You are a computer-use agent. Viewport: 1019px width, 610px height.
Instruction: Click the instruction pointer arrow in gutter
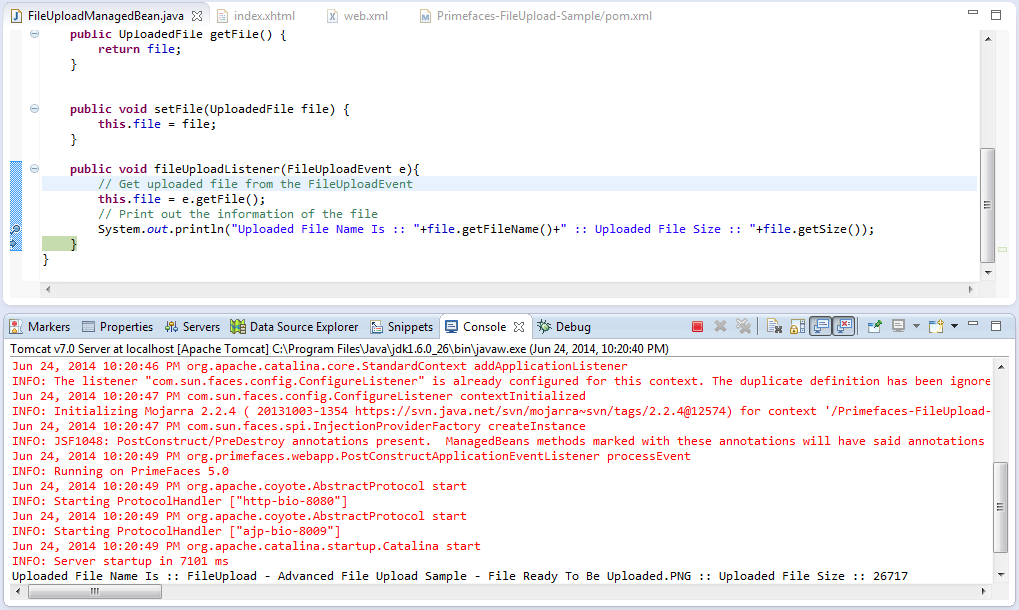(15, 244)
